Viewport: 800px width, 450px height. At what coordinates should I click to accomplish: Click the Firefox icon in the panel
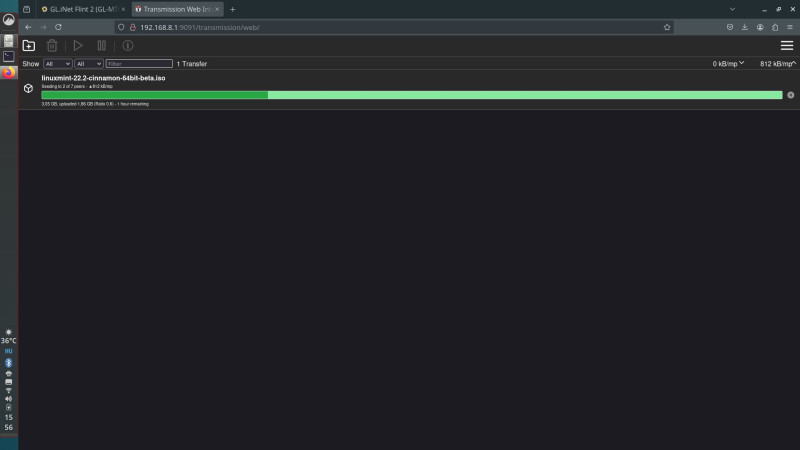tap(9, 72)
